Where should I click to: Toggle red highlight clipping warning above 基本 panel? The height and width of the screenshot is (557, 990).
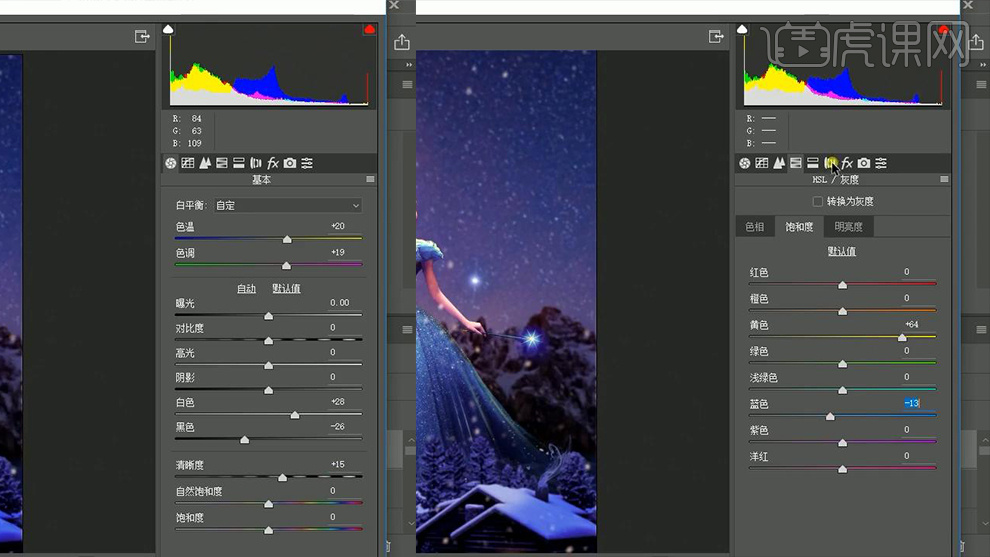click(x=369, y=30)
